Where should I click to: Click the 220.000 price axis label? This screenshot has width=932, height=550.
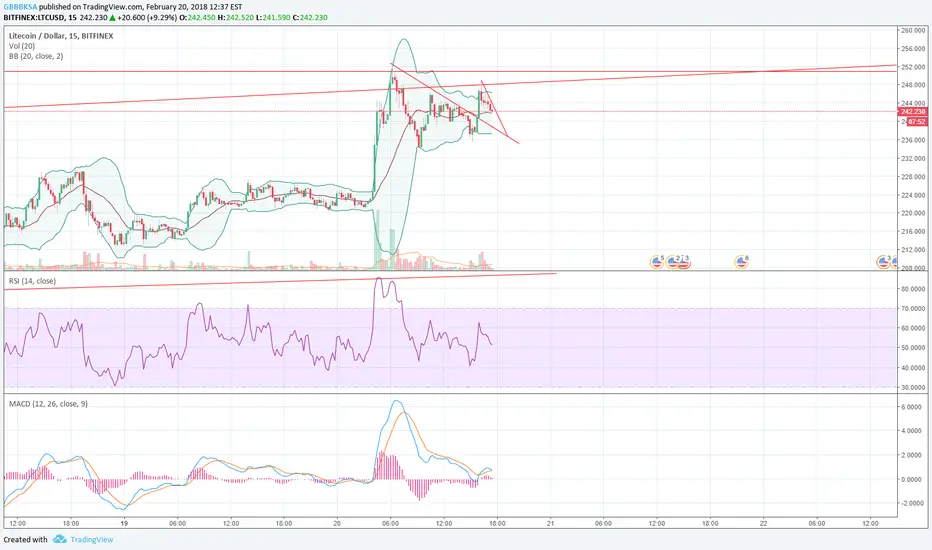pos(913,213)
